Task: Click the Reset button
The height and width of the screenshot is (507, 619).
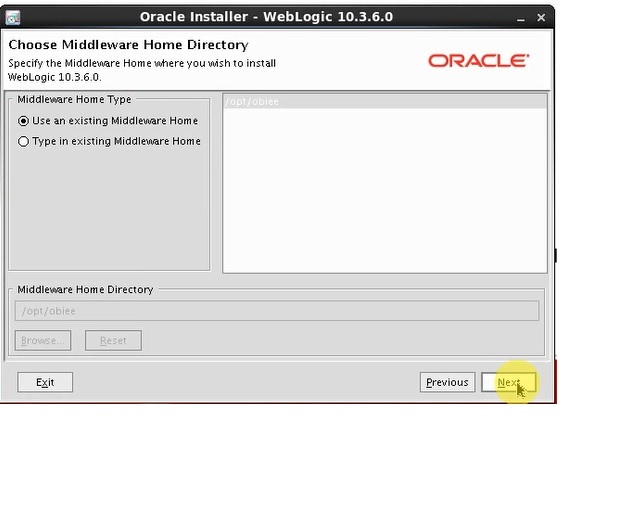Action: (113, 340)
